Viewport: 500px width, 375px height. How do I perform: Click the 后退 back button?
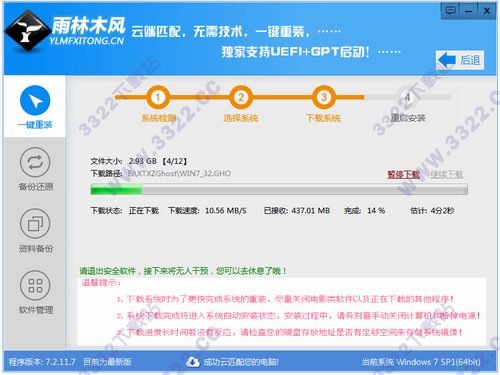pyautogui.click(x=460, y=60)
